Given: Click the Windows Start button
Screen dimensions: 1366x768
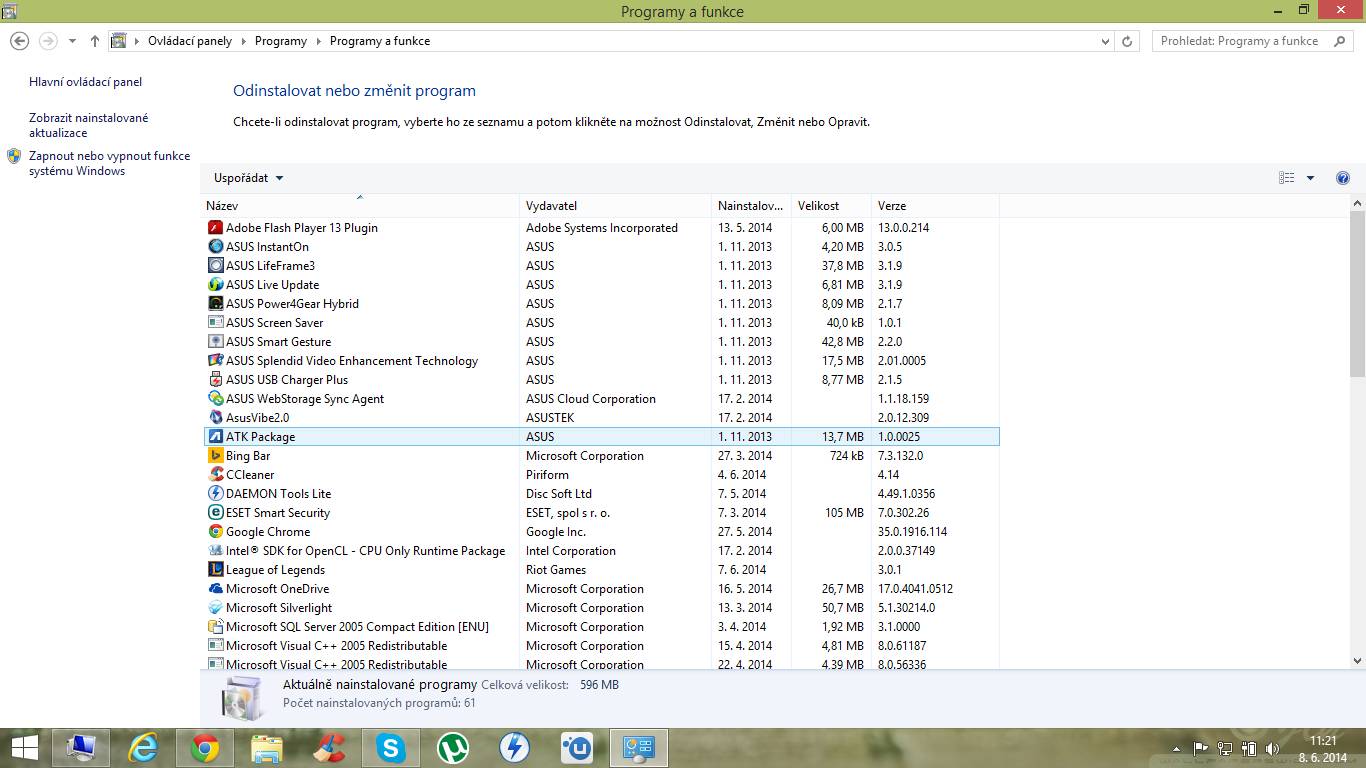Looking at the screenshot, I should coord(24,747).
